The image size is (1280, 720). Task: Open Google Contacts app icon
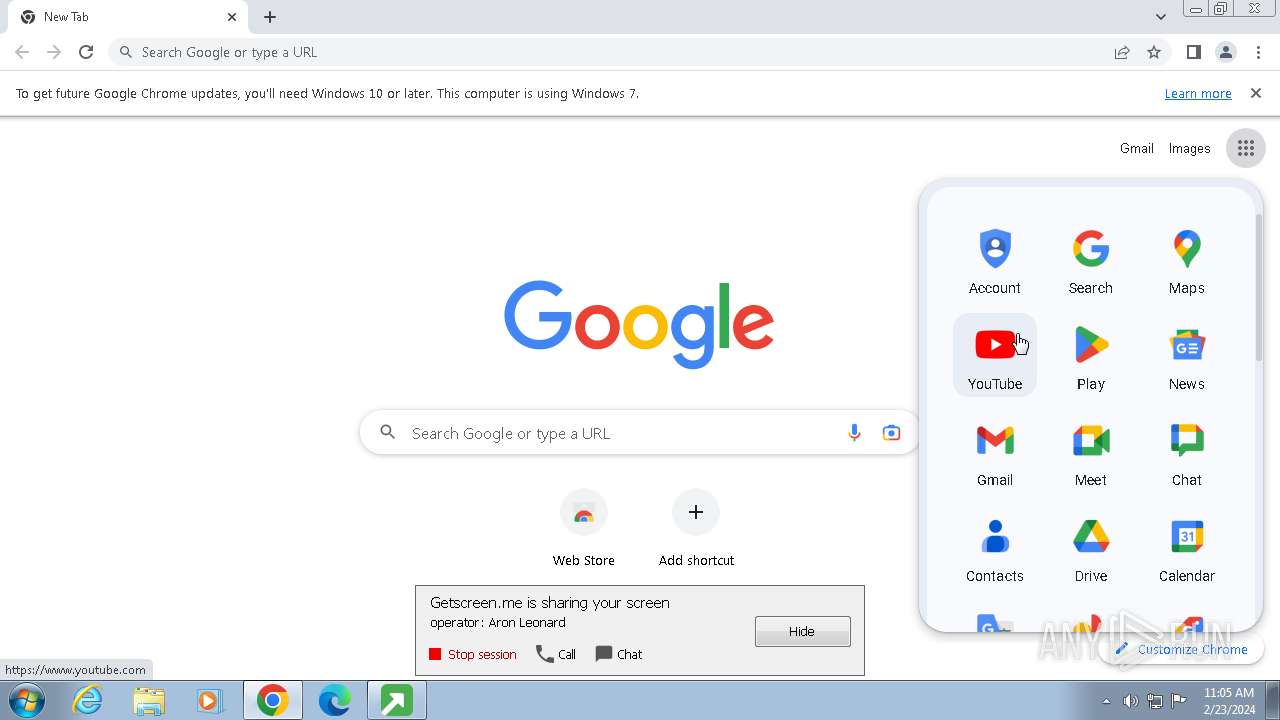click(994, 549)
